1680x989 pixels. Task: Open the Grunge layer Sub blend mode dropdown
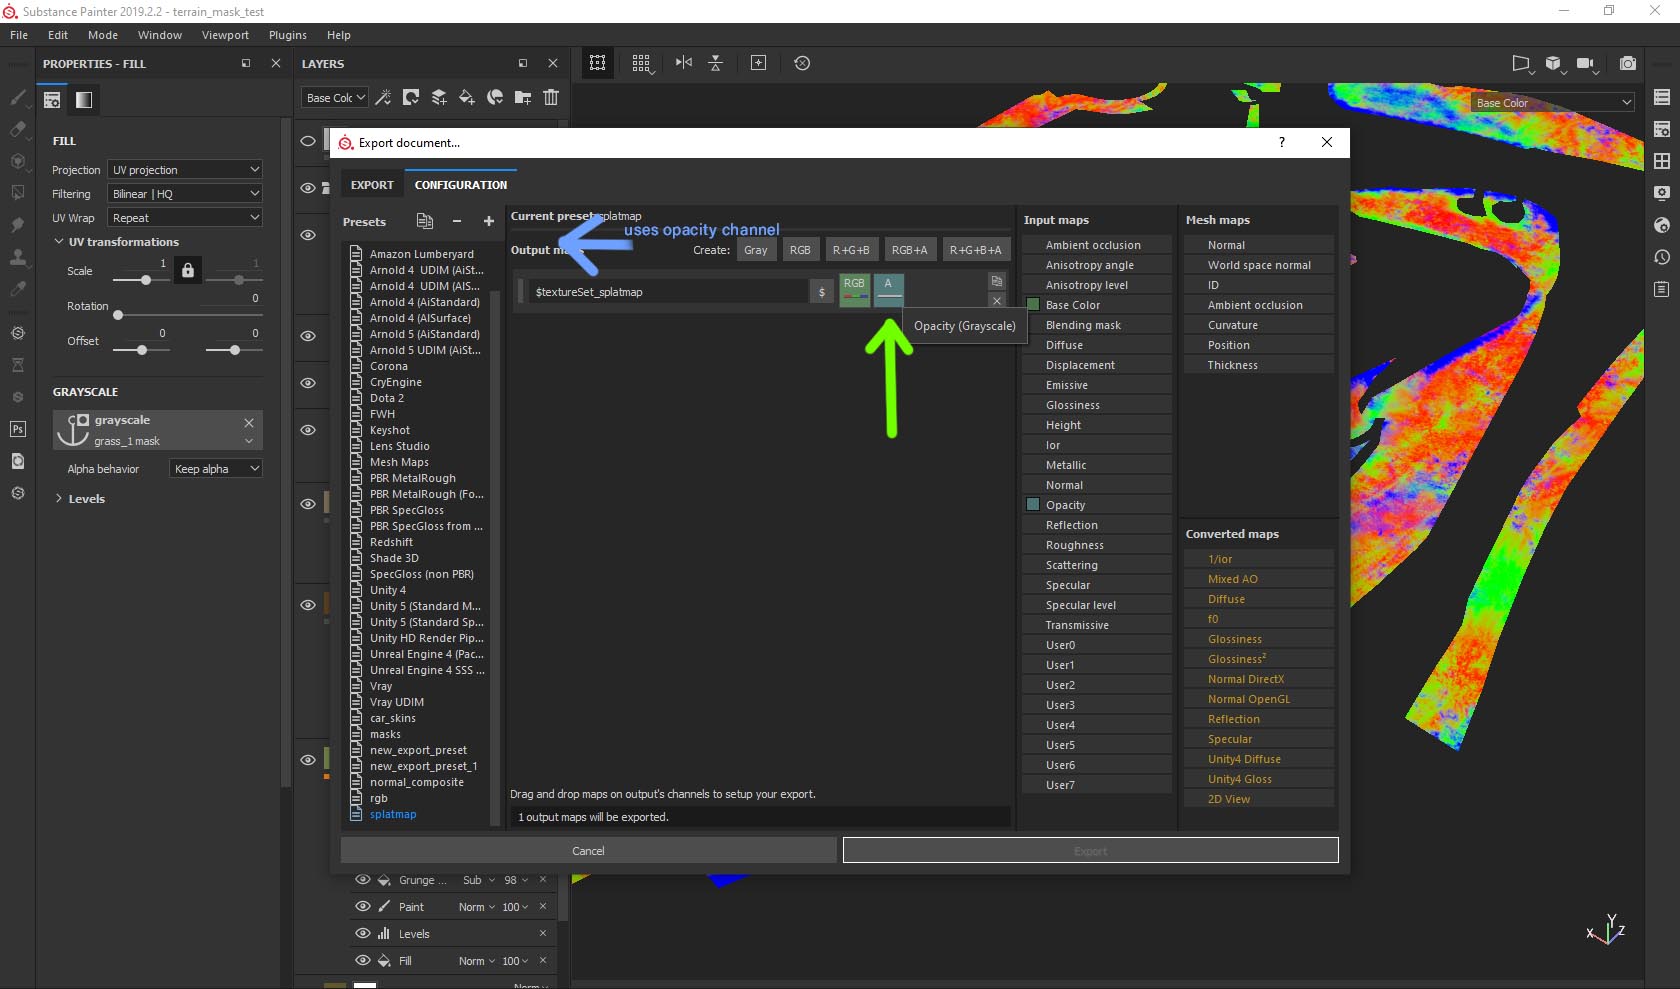coord(479,881)
